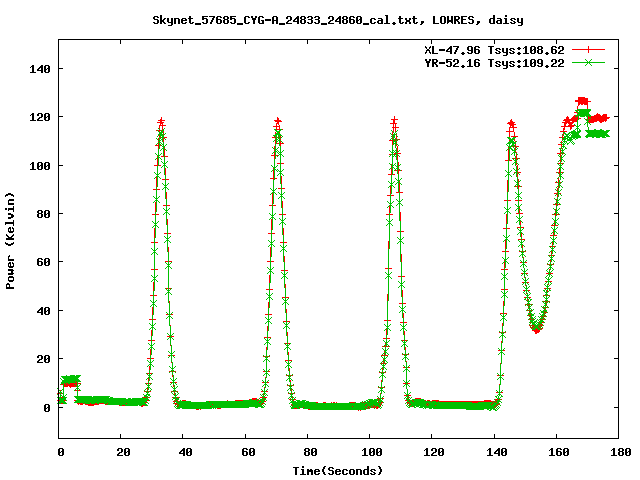The height and width of the screenshot is (480, 640).
Task: Click the y-axis tick label 140
Action: 40,69
